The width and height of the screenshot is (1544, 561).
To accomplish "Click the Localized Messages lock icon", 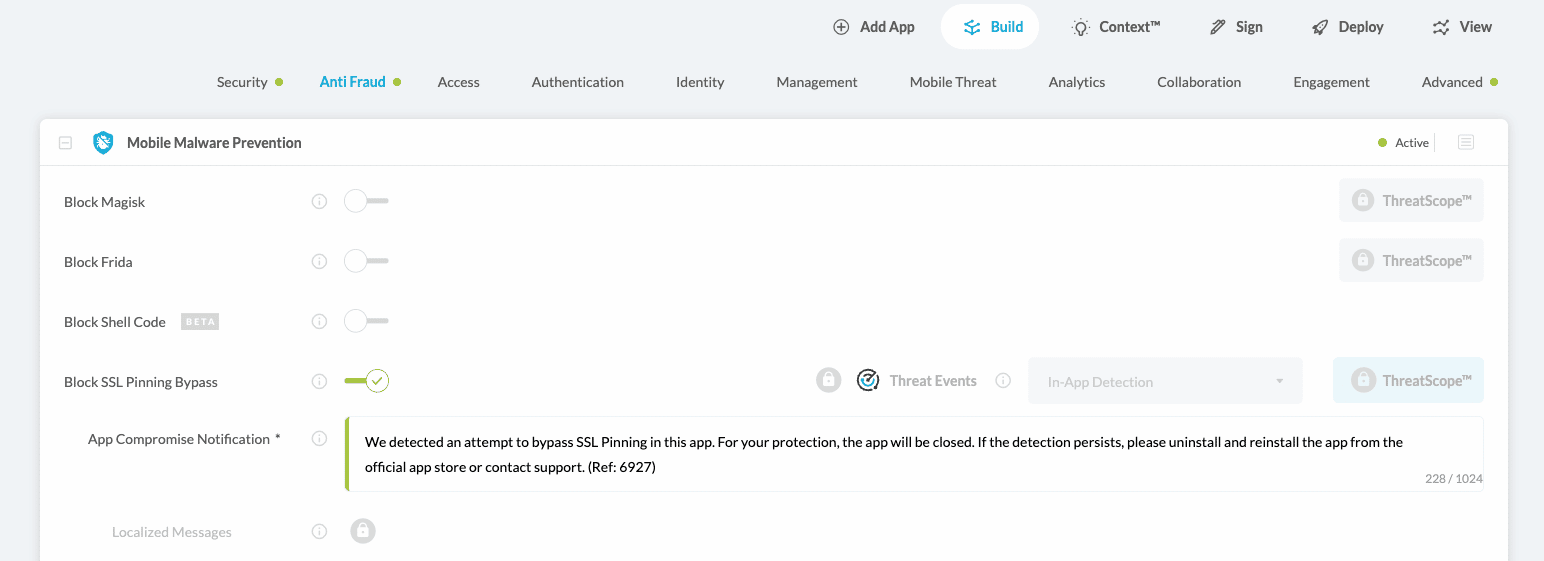I will click(363, 531).
